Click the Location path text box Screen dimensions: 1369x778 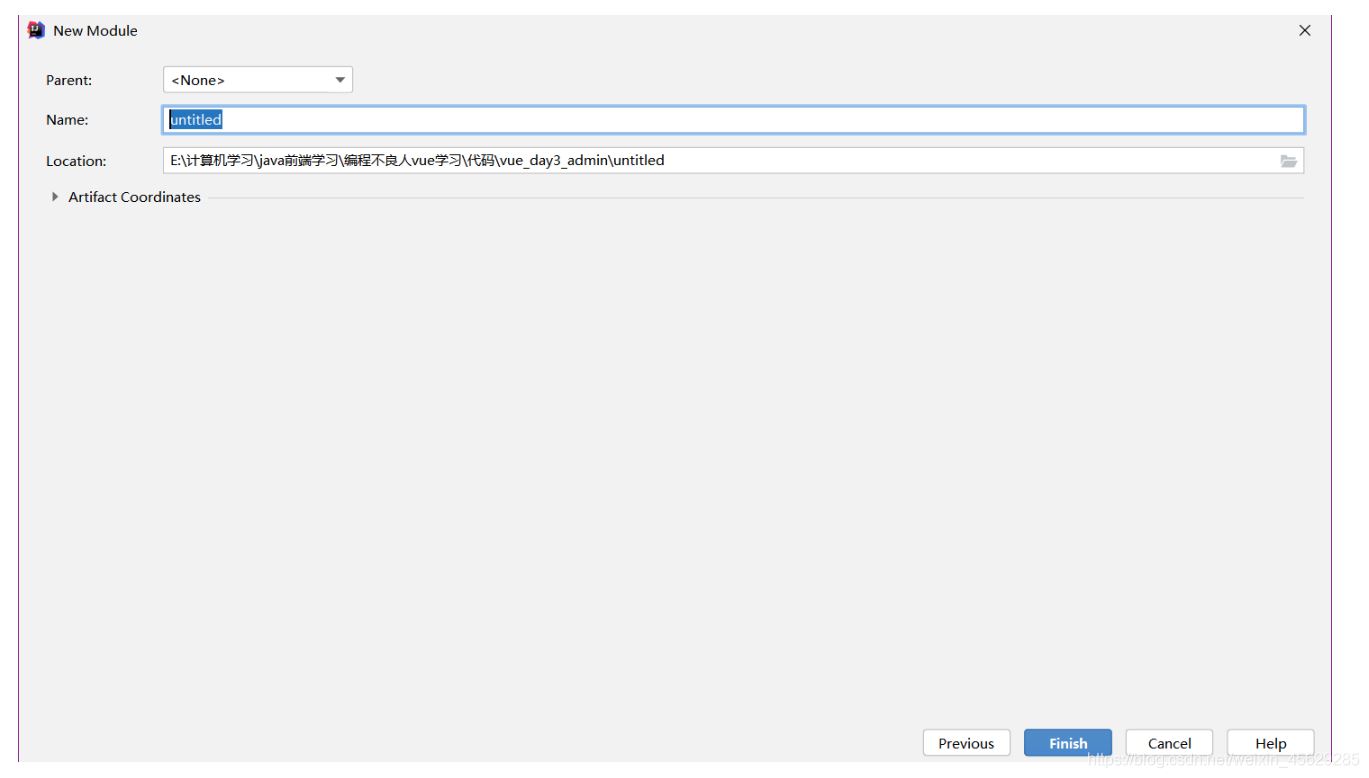coord(600,160)
